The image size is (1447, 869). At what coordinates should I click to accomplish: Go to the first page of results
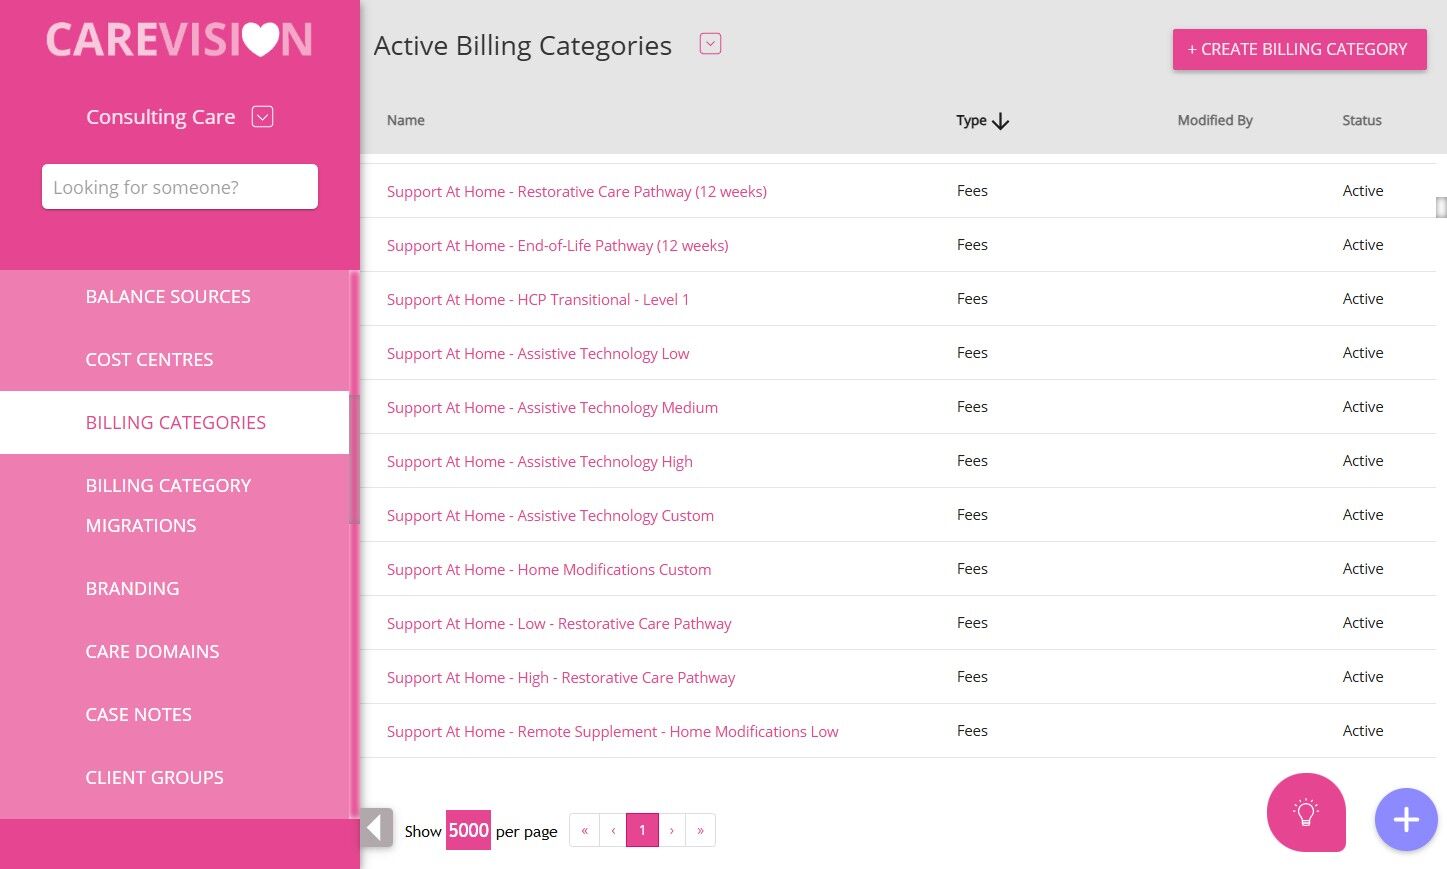[584, 830]
